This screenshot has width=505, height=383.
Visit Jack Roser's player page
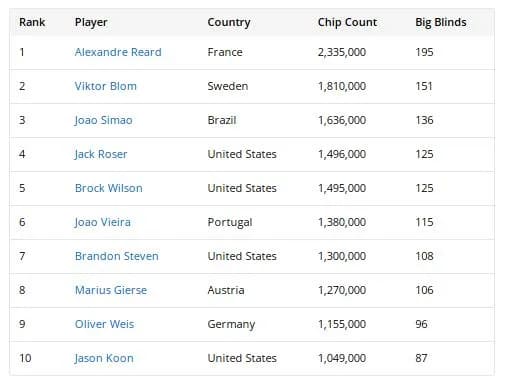click(x=101, y=154)
